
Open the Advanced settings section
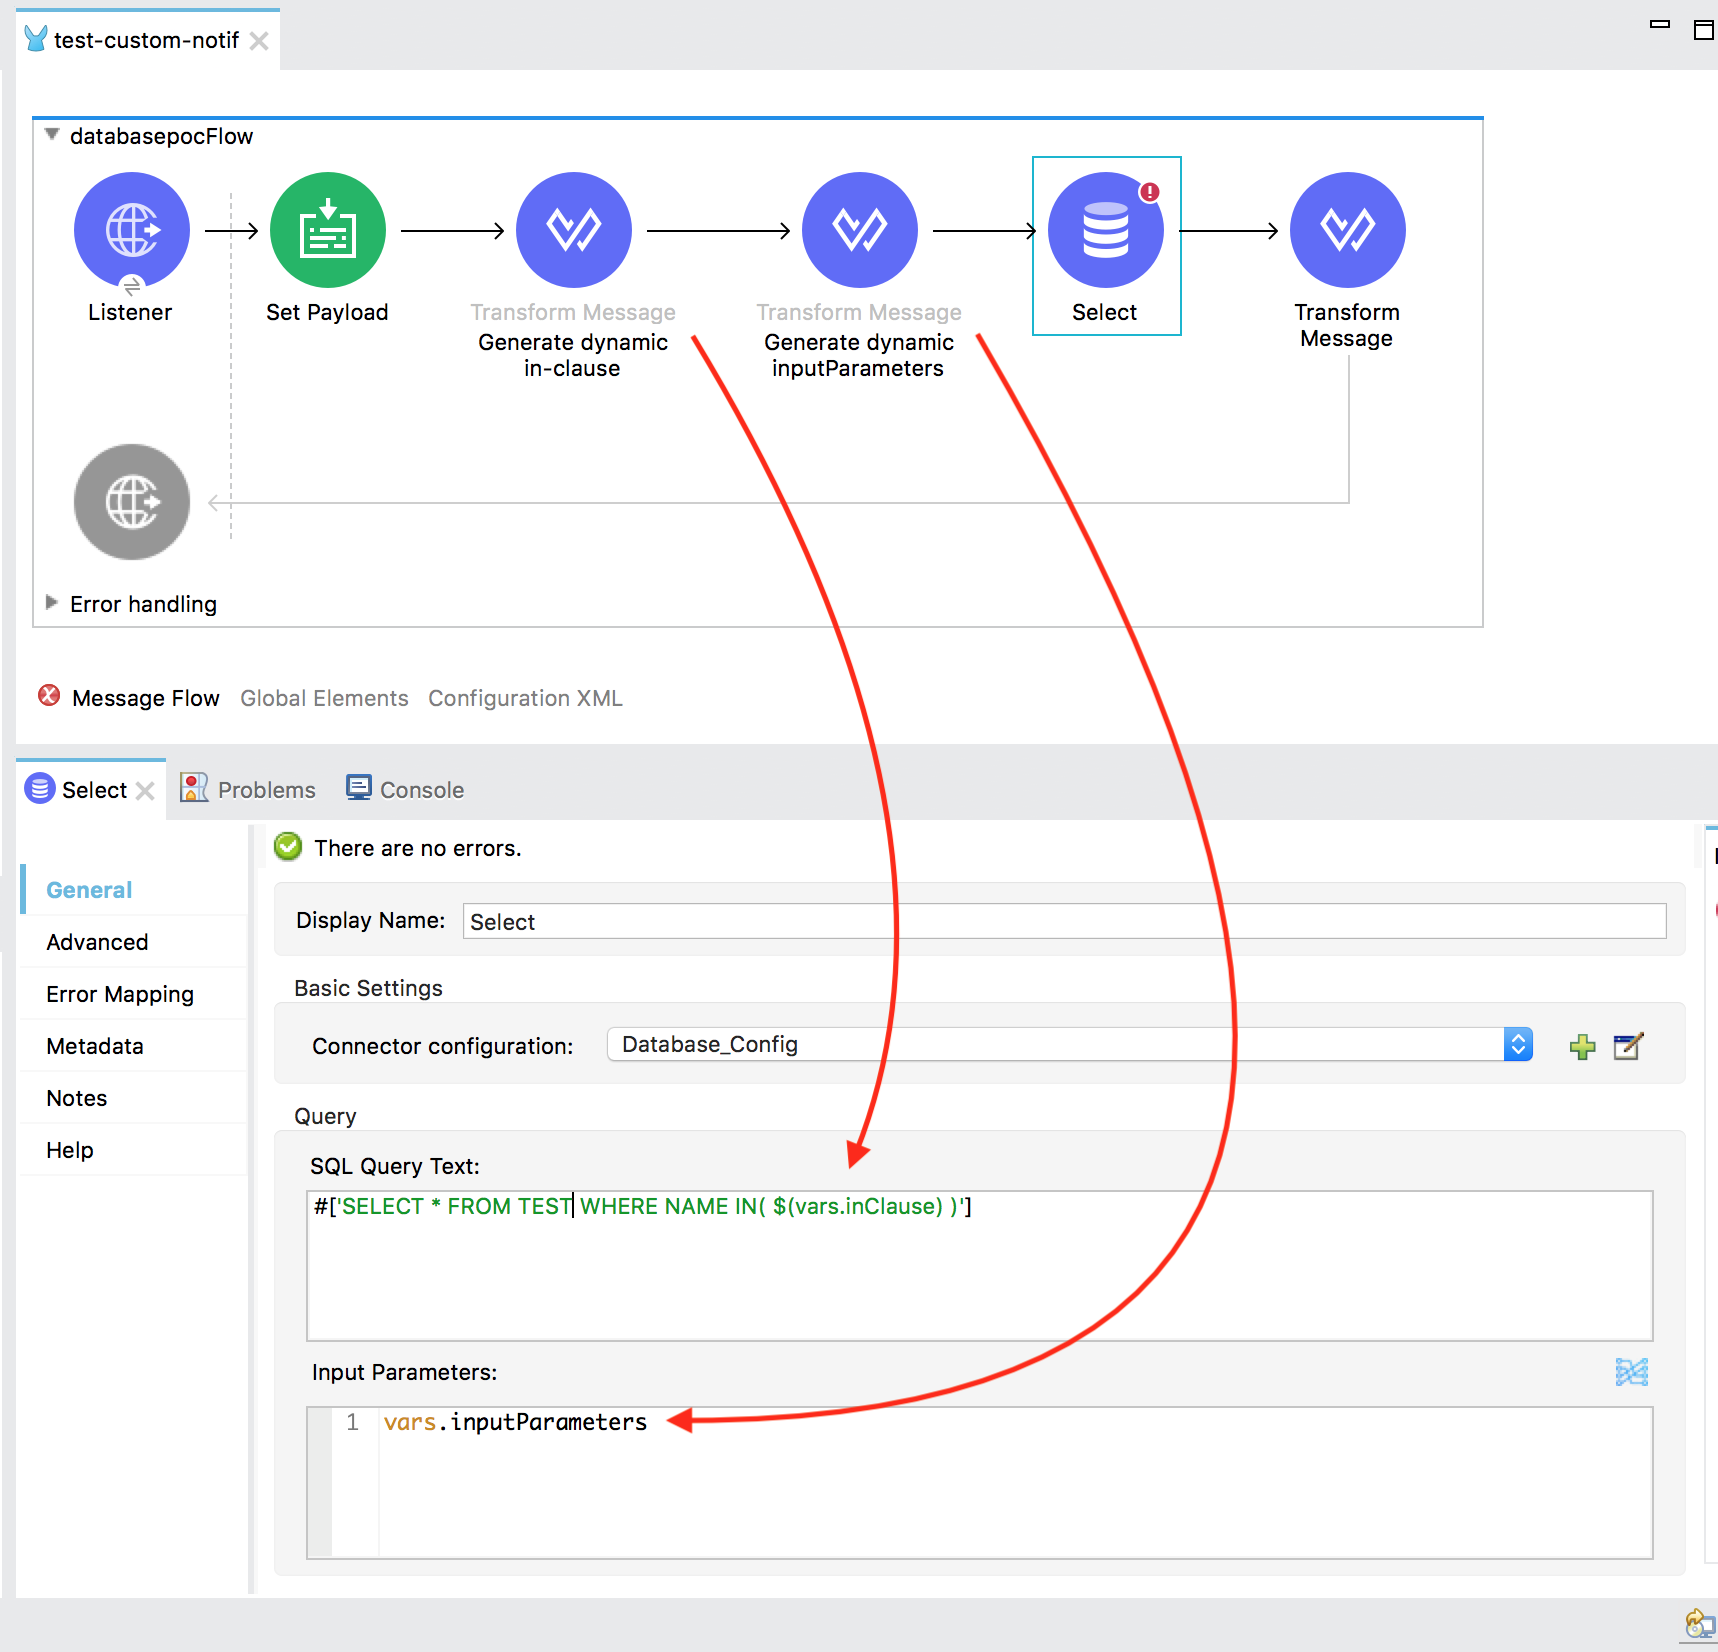click(x=97, y=942)
